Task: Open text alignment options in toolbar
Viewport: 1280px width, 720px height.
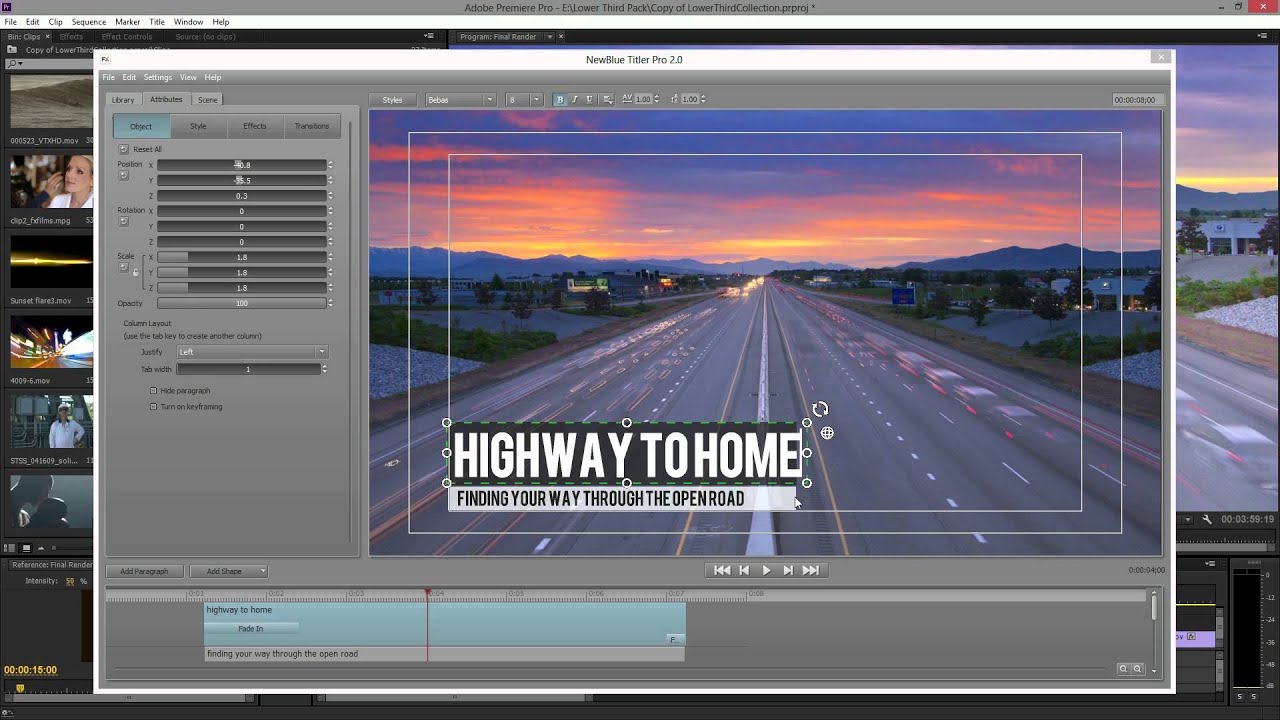Action: 606,99
